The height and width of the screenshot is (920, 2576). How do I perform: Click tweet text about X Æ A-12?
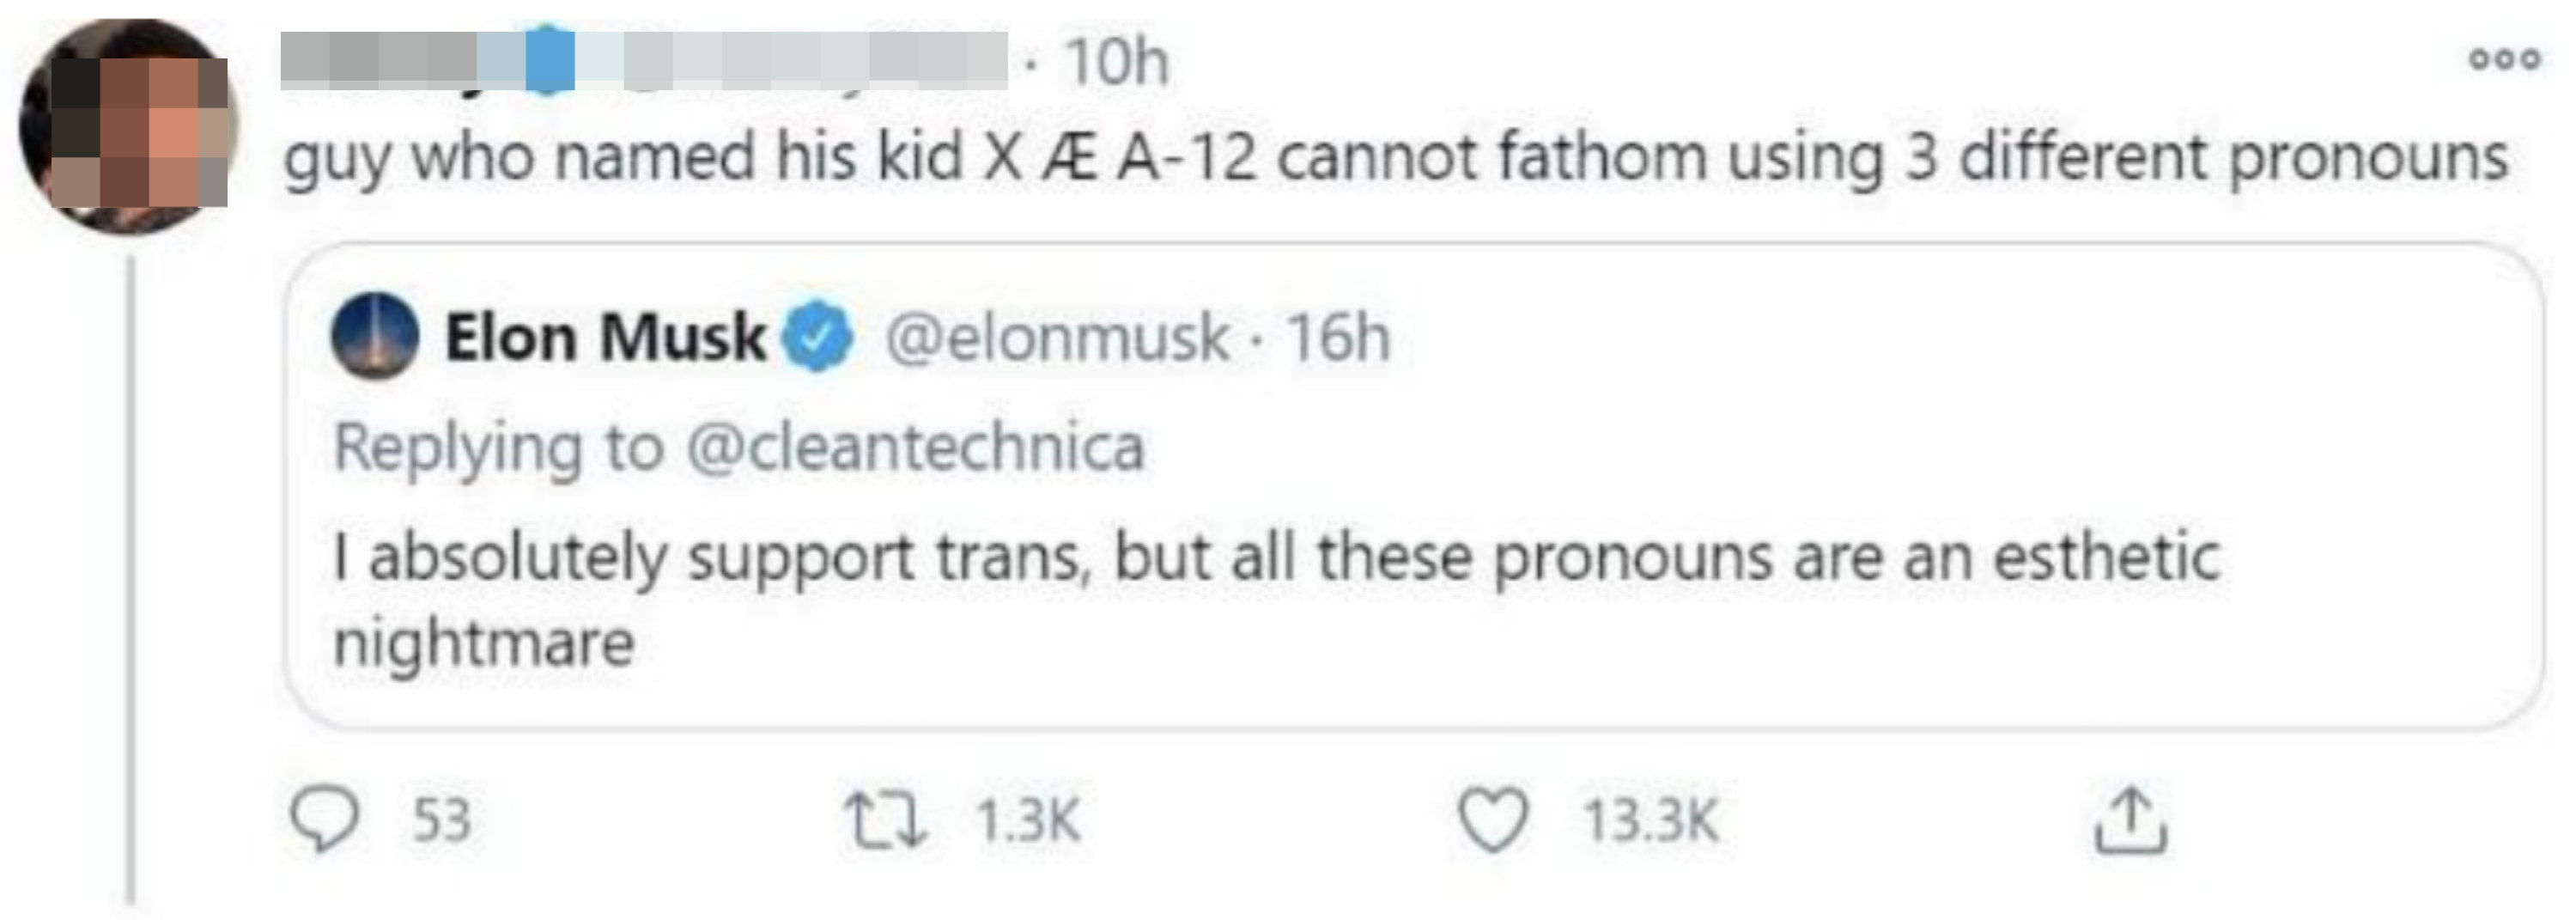point(1396,158)
